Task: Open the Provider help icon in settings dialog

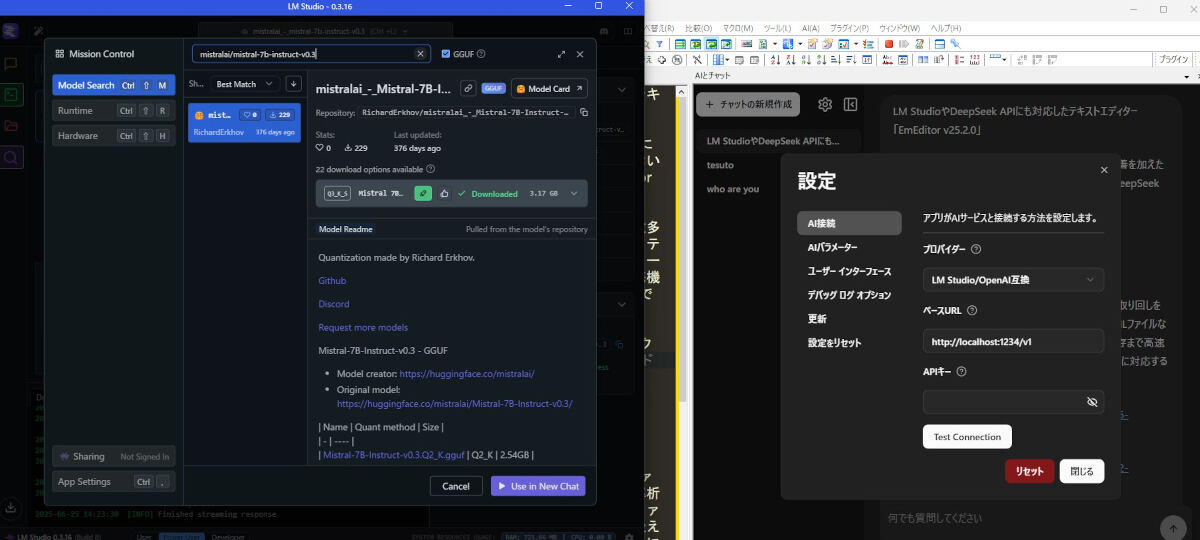Action: [976, 249]
